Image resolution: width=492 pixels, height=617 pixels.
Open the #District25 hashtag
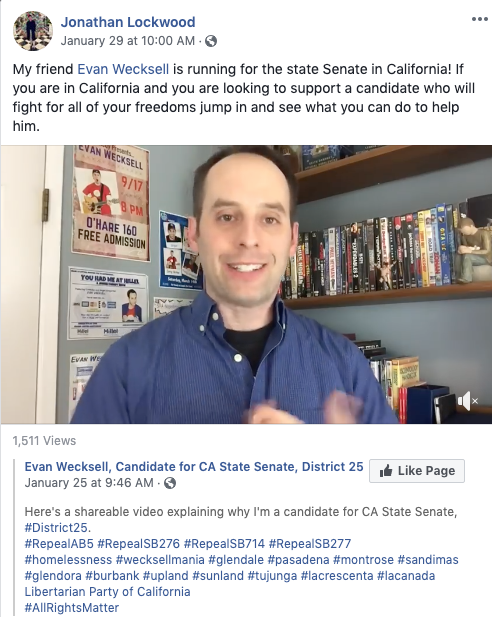57,528
